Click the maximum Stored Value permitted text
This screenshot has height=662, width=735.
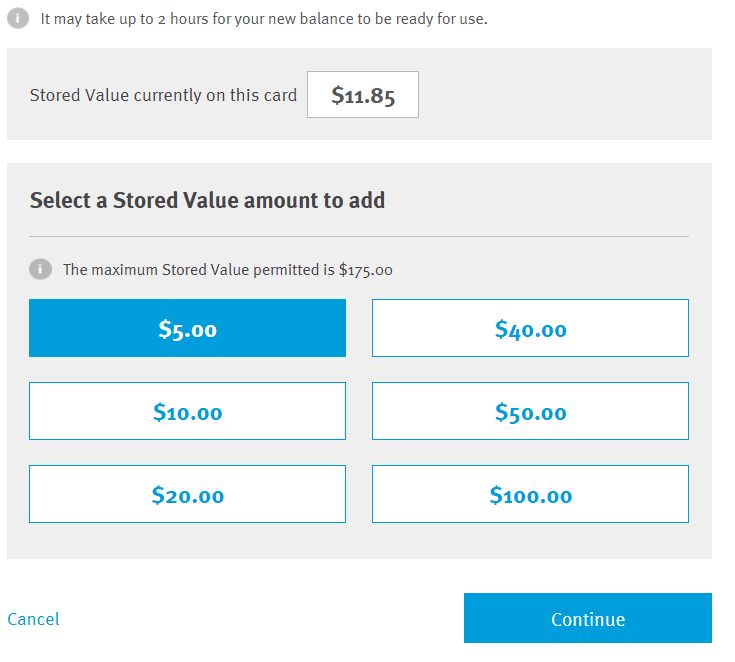point(228,270)
